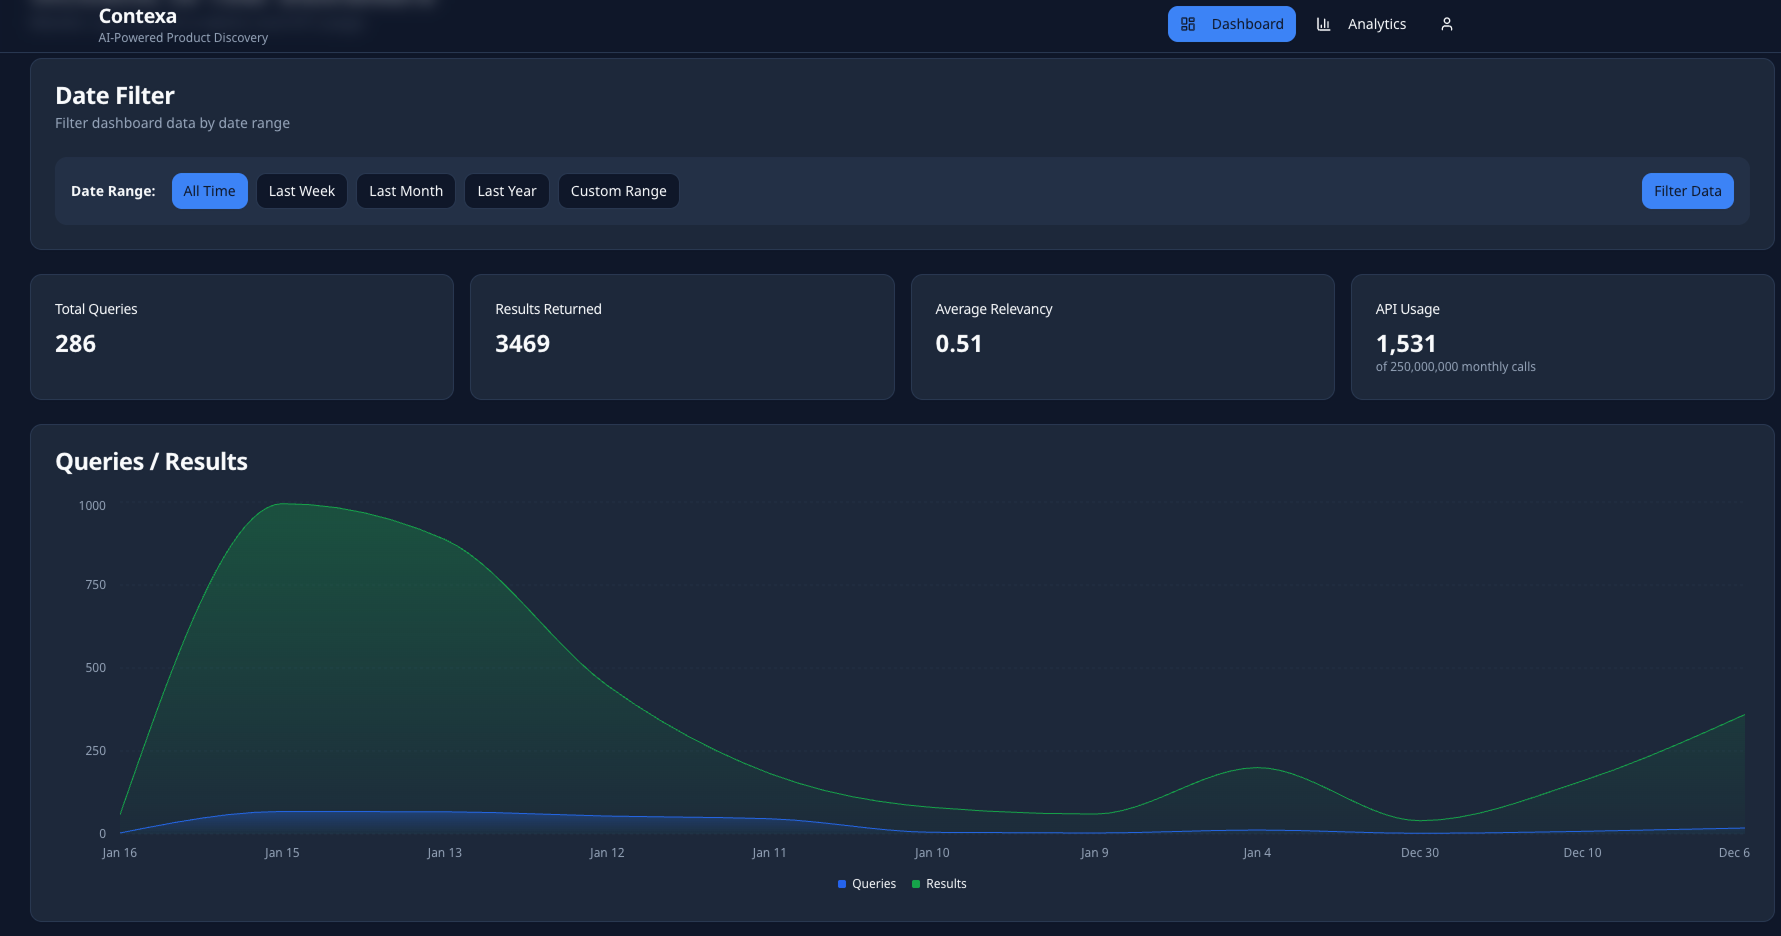Toggle the Results legend green marker
Screen dimensions: 1781x936
pyautogui.click(x=916, y=884)
